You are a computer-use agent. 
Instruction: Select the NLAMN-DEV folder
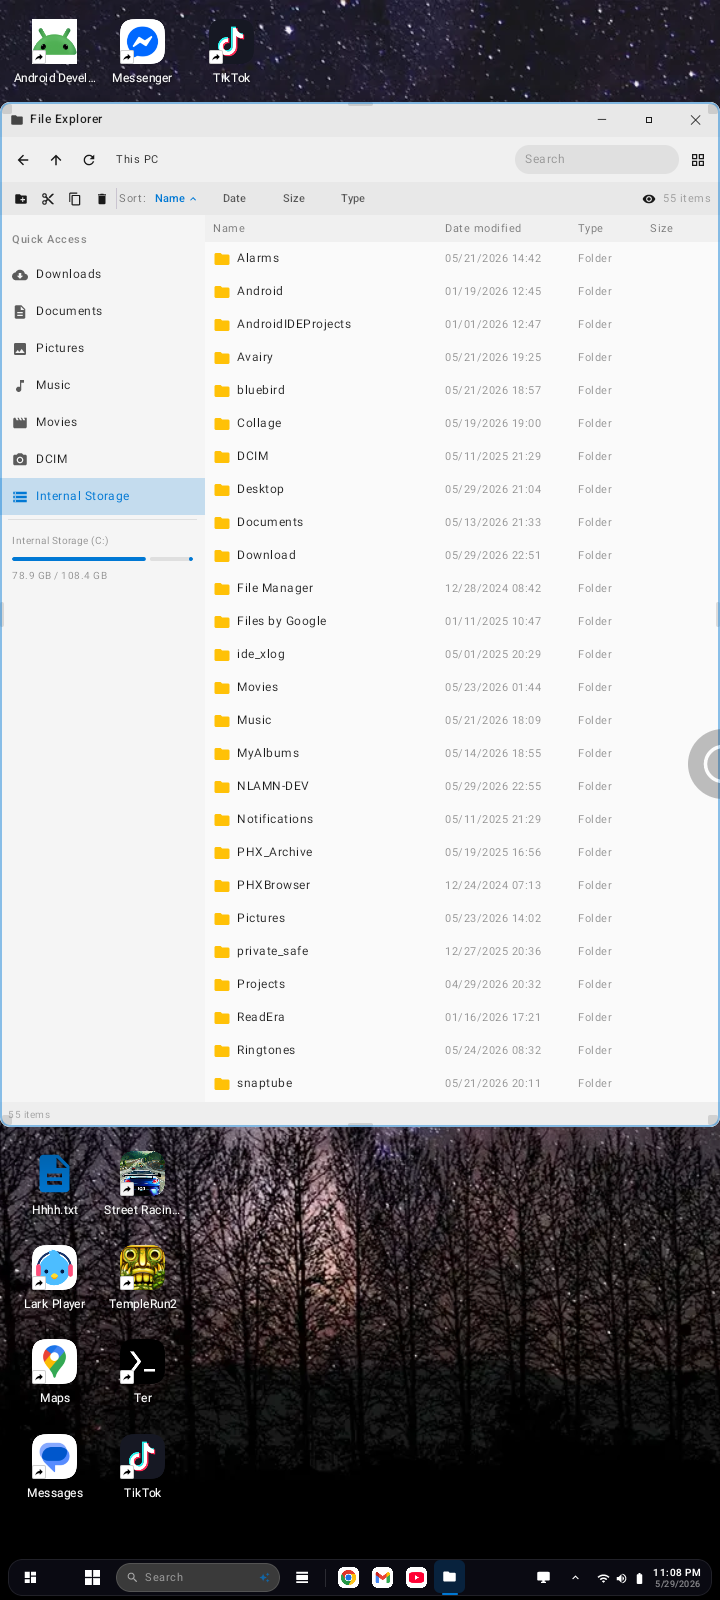[x=462, y=786]
